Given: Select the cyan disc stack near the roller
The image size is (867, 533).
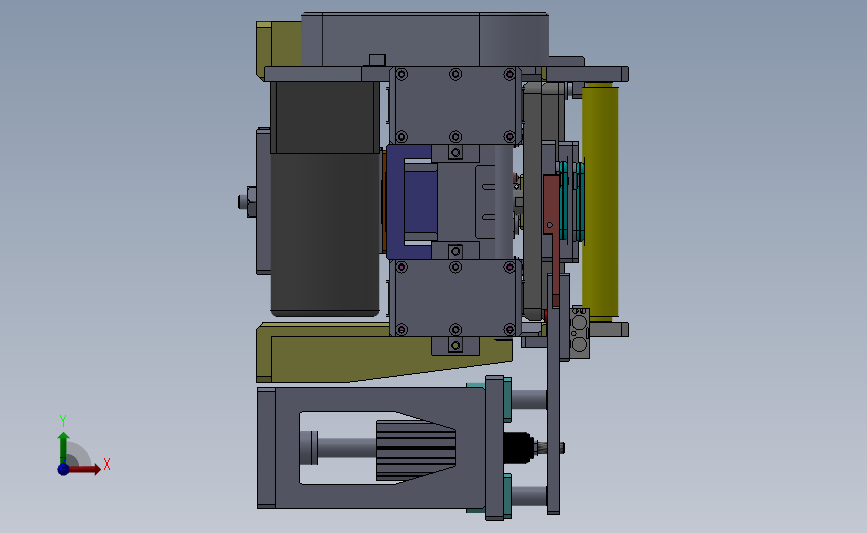Looking at the screenshot, I should 571,202.
